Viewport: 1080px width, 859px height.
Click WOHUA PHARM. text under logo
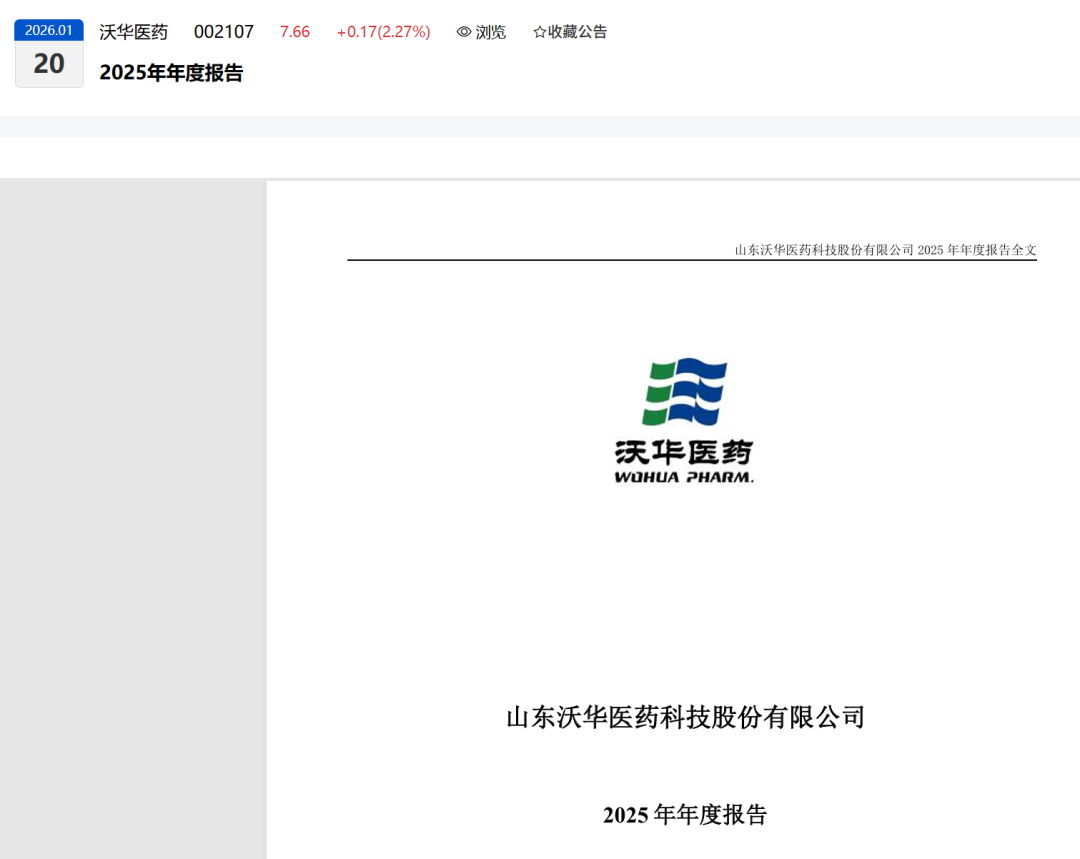pyautogui.click(x=684, y=477)
